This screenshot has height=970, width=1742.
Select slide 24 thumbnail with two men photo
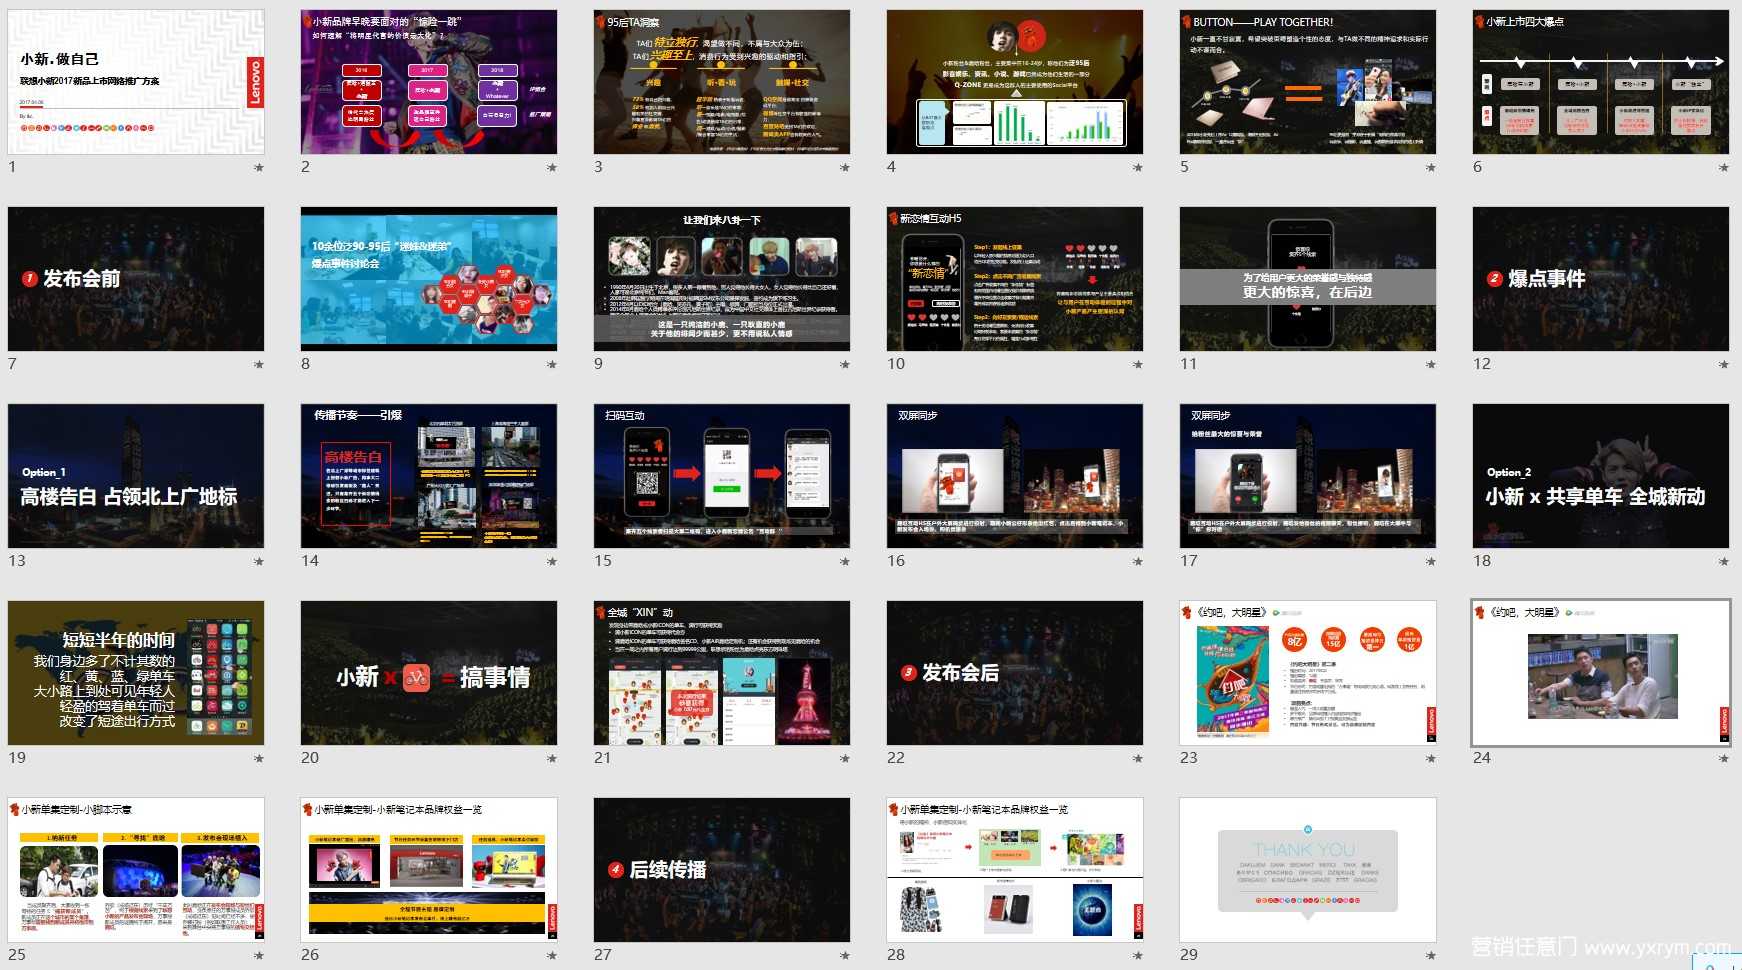(1601, 673)
